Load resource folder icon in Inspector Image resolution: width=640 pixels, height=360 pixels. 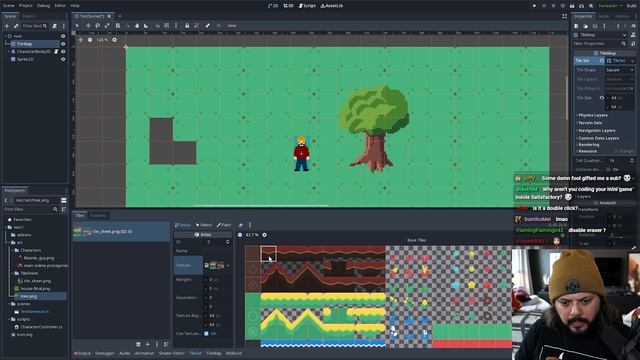pos(586,26)
